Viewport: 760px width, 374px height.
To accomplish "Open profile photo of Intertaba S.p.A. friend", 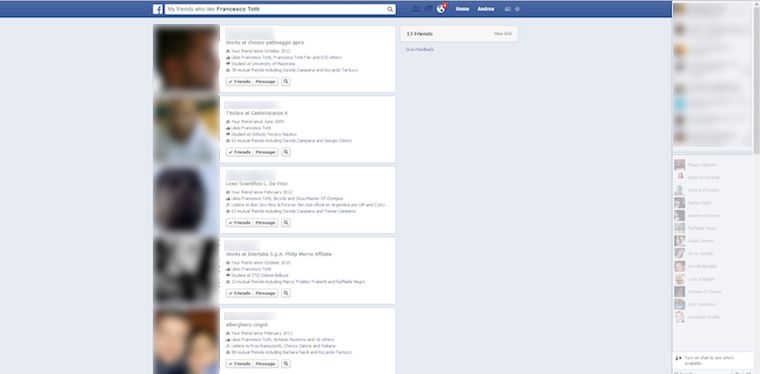I will [x=186, y=270].
